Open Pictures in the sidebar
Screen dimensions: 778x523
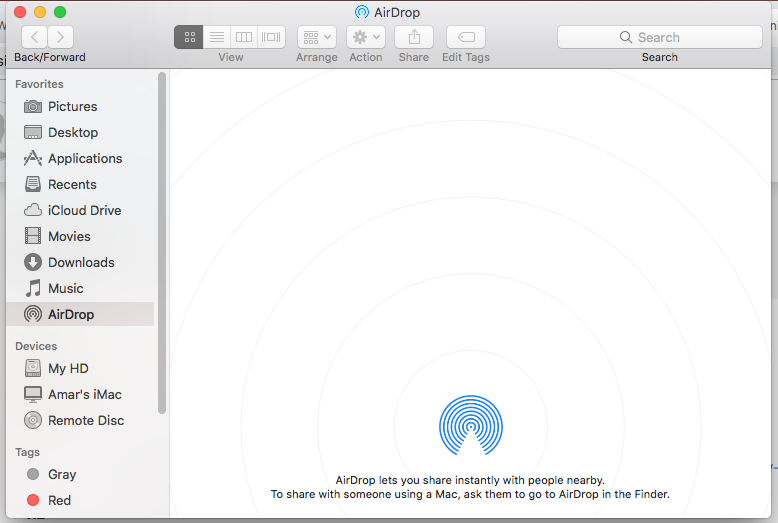point(80,107)
